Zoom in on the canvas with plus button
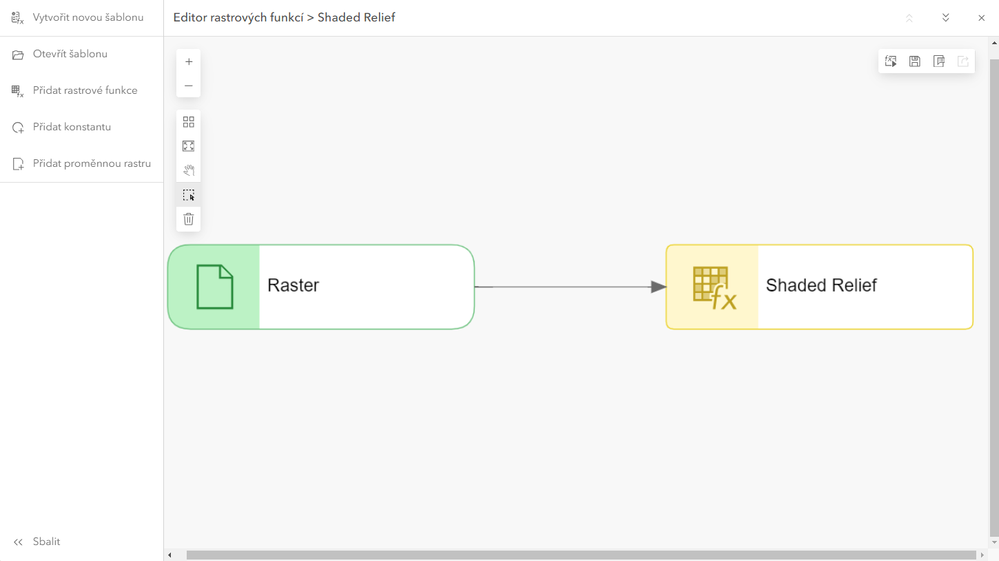 point(188,62)
